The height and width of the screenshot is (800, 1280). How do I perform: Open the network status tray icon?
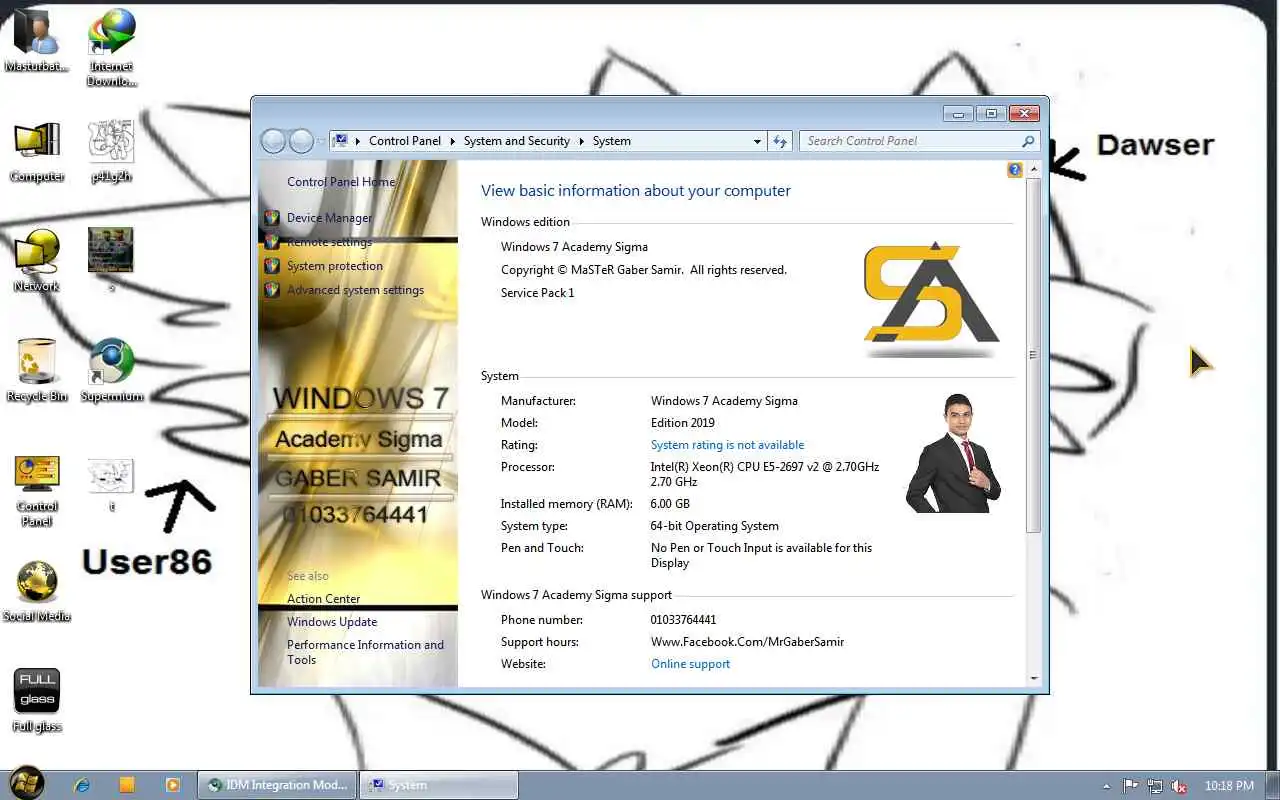pyautogui.click(x=1155, y=786)
